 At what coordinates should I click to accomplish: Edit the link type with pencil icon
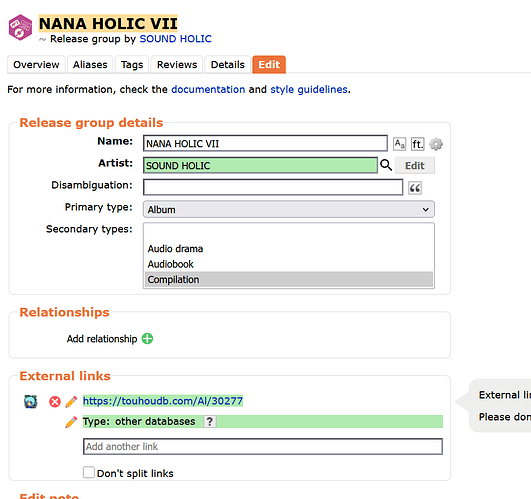pyautogui.click(x=71, y=422)
